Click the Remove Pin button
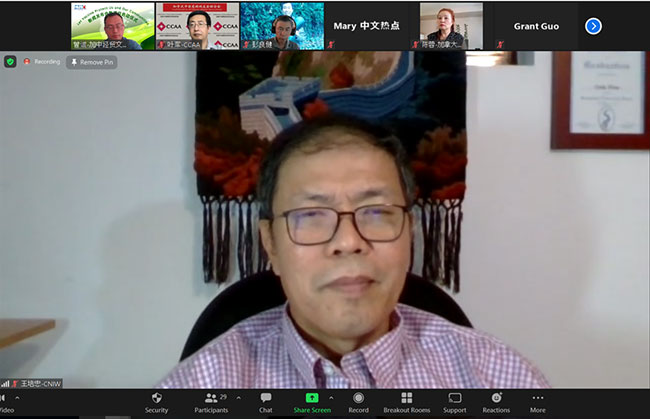The width and height of the screenshot is (650, 419). 92,62
